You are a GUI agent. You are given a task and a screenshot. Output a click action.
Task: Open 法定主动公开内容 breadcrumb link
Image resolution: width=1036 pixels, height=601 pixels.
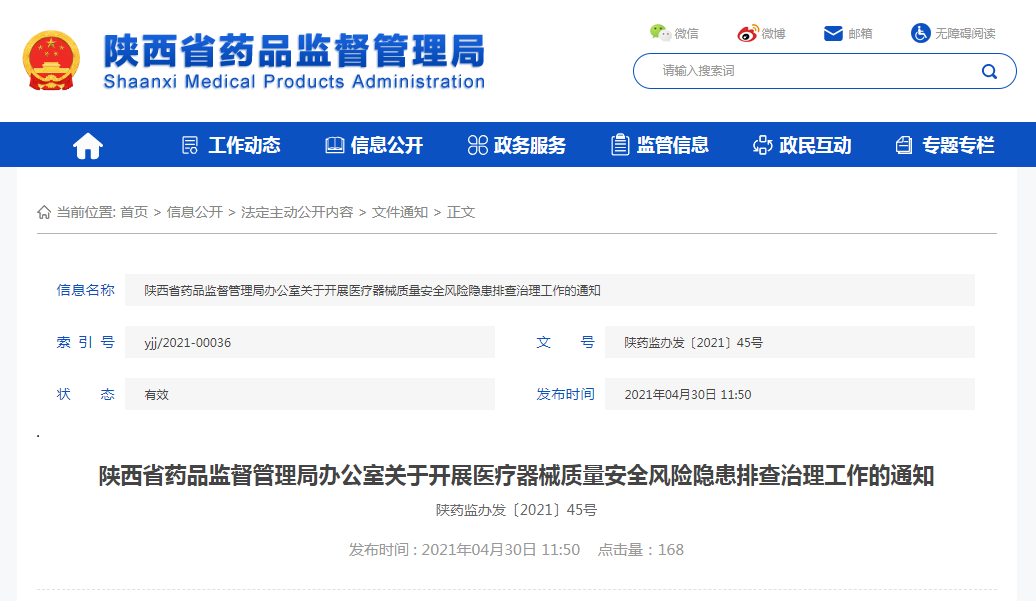(x=297, y=212)
